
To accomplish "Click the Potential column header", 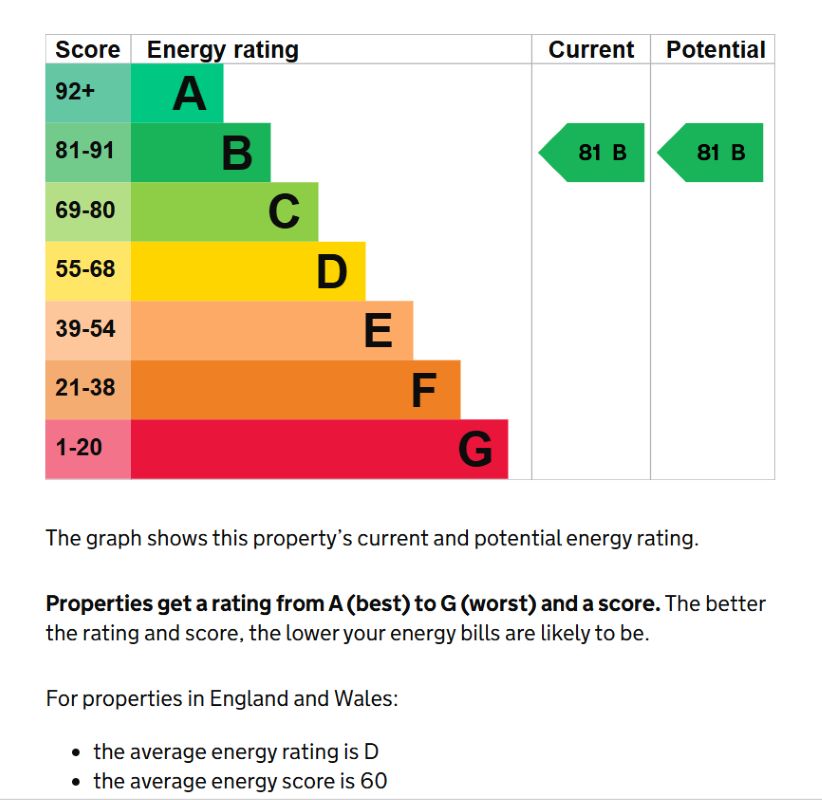I will click(x=716, y=50).
